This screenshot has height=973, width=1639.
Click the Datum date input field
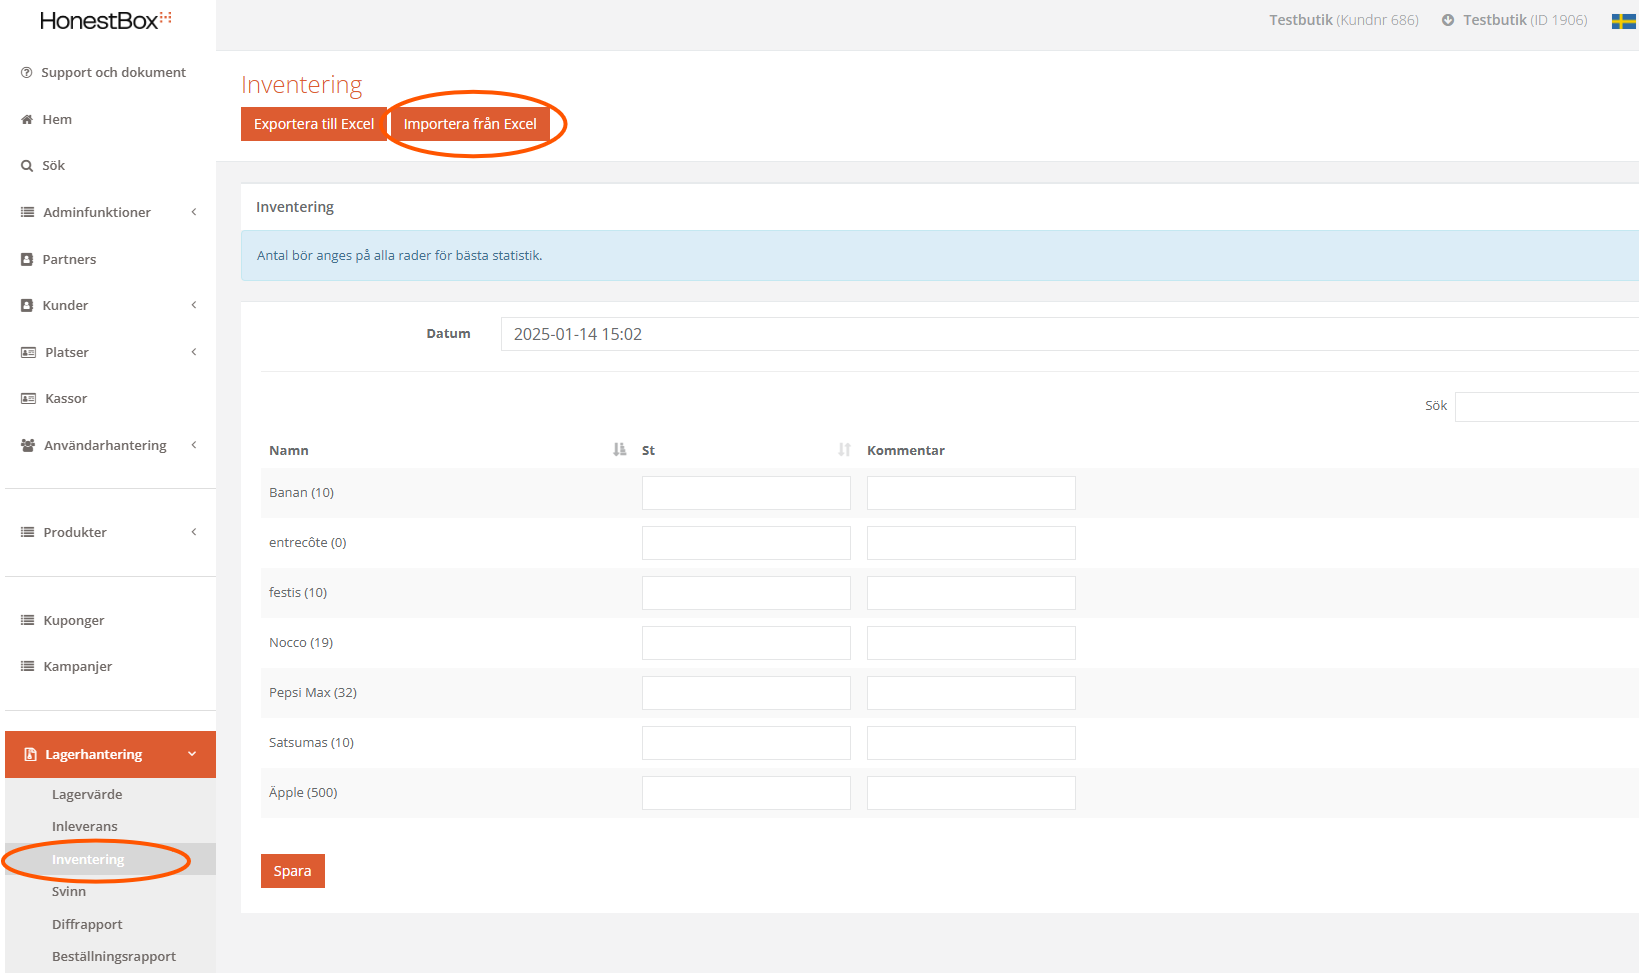click(x=1070, y=334)
